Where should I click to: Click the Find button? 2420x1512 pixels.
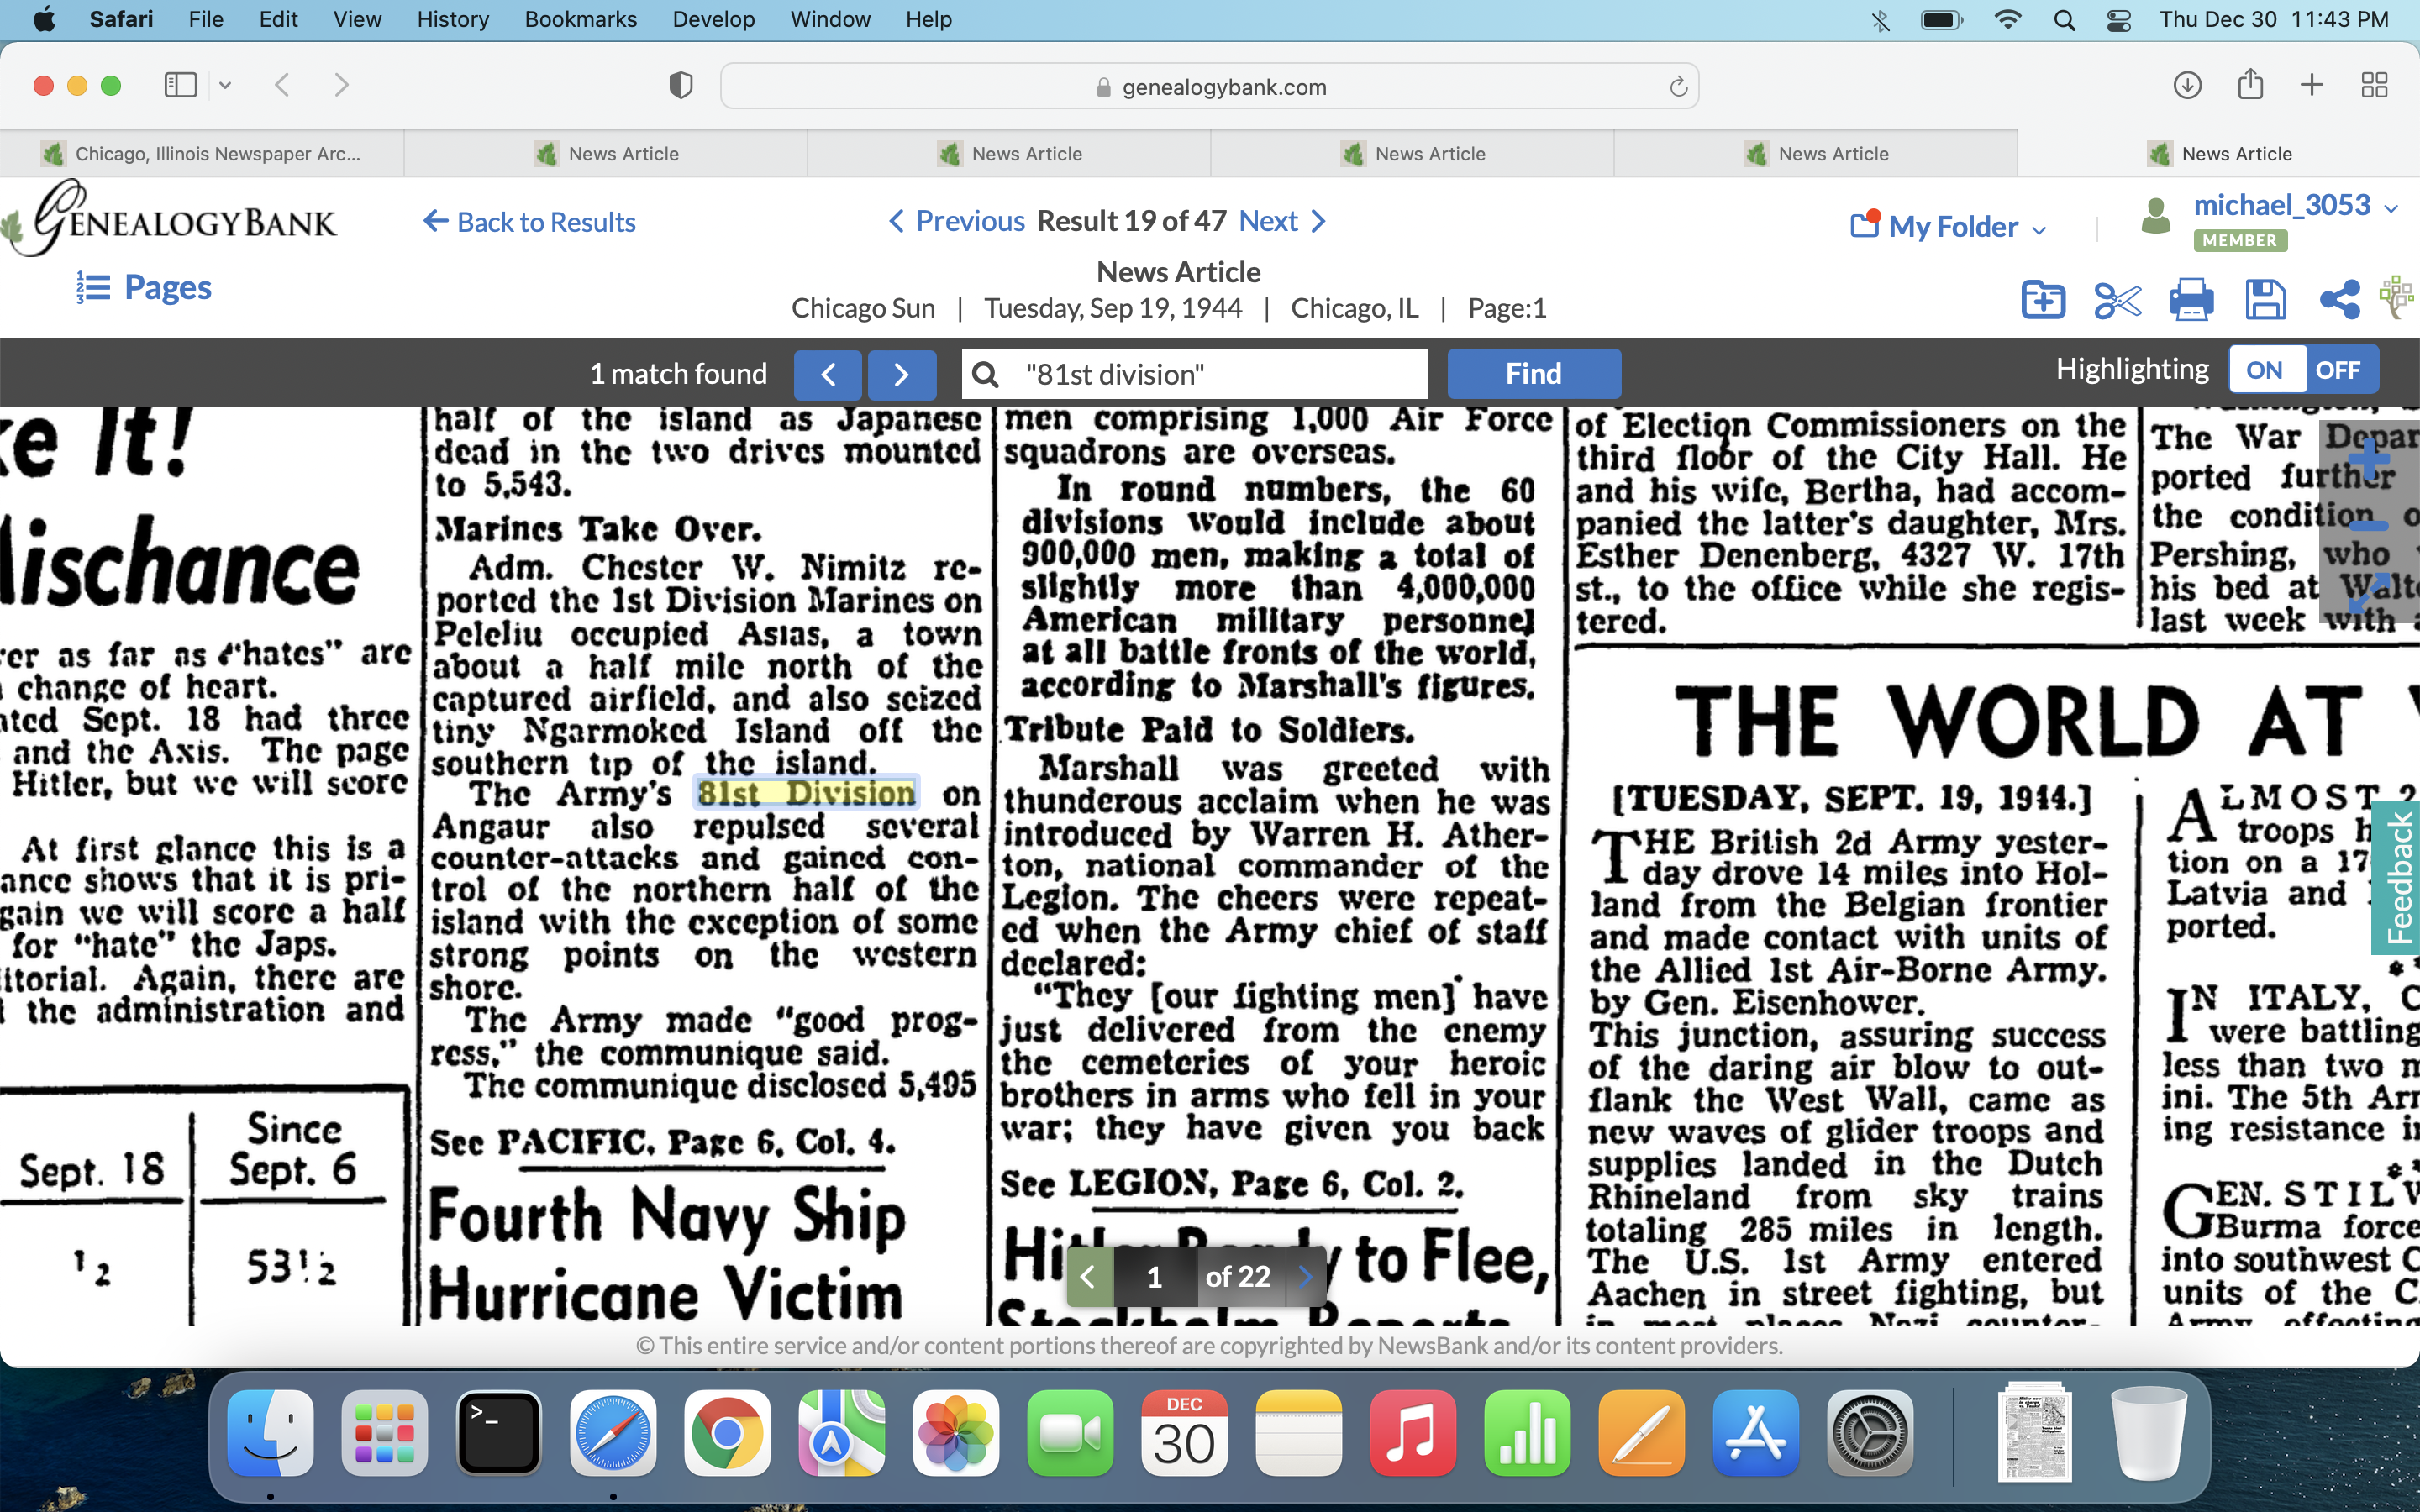coord(1533,374)
